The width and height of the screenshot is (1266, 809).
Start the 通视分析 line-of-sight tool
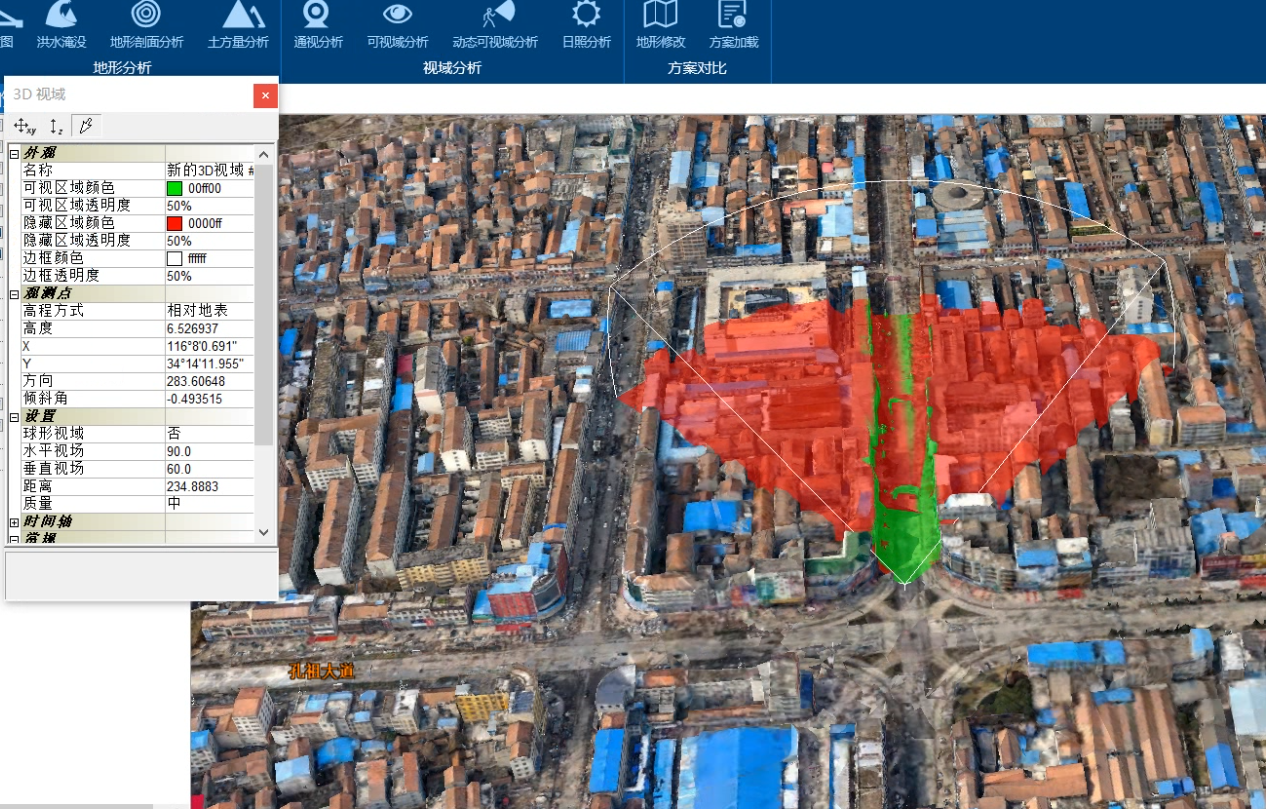click(x=318, y=17)
